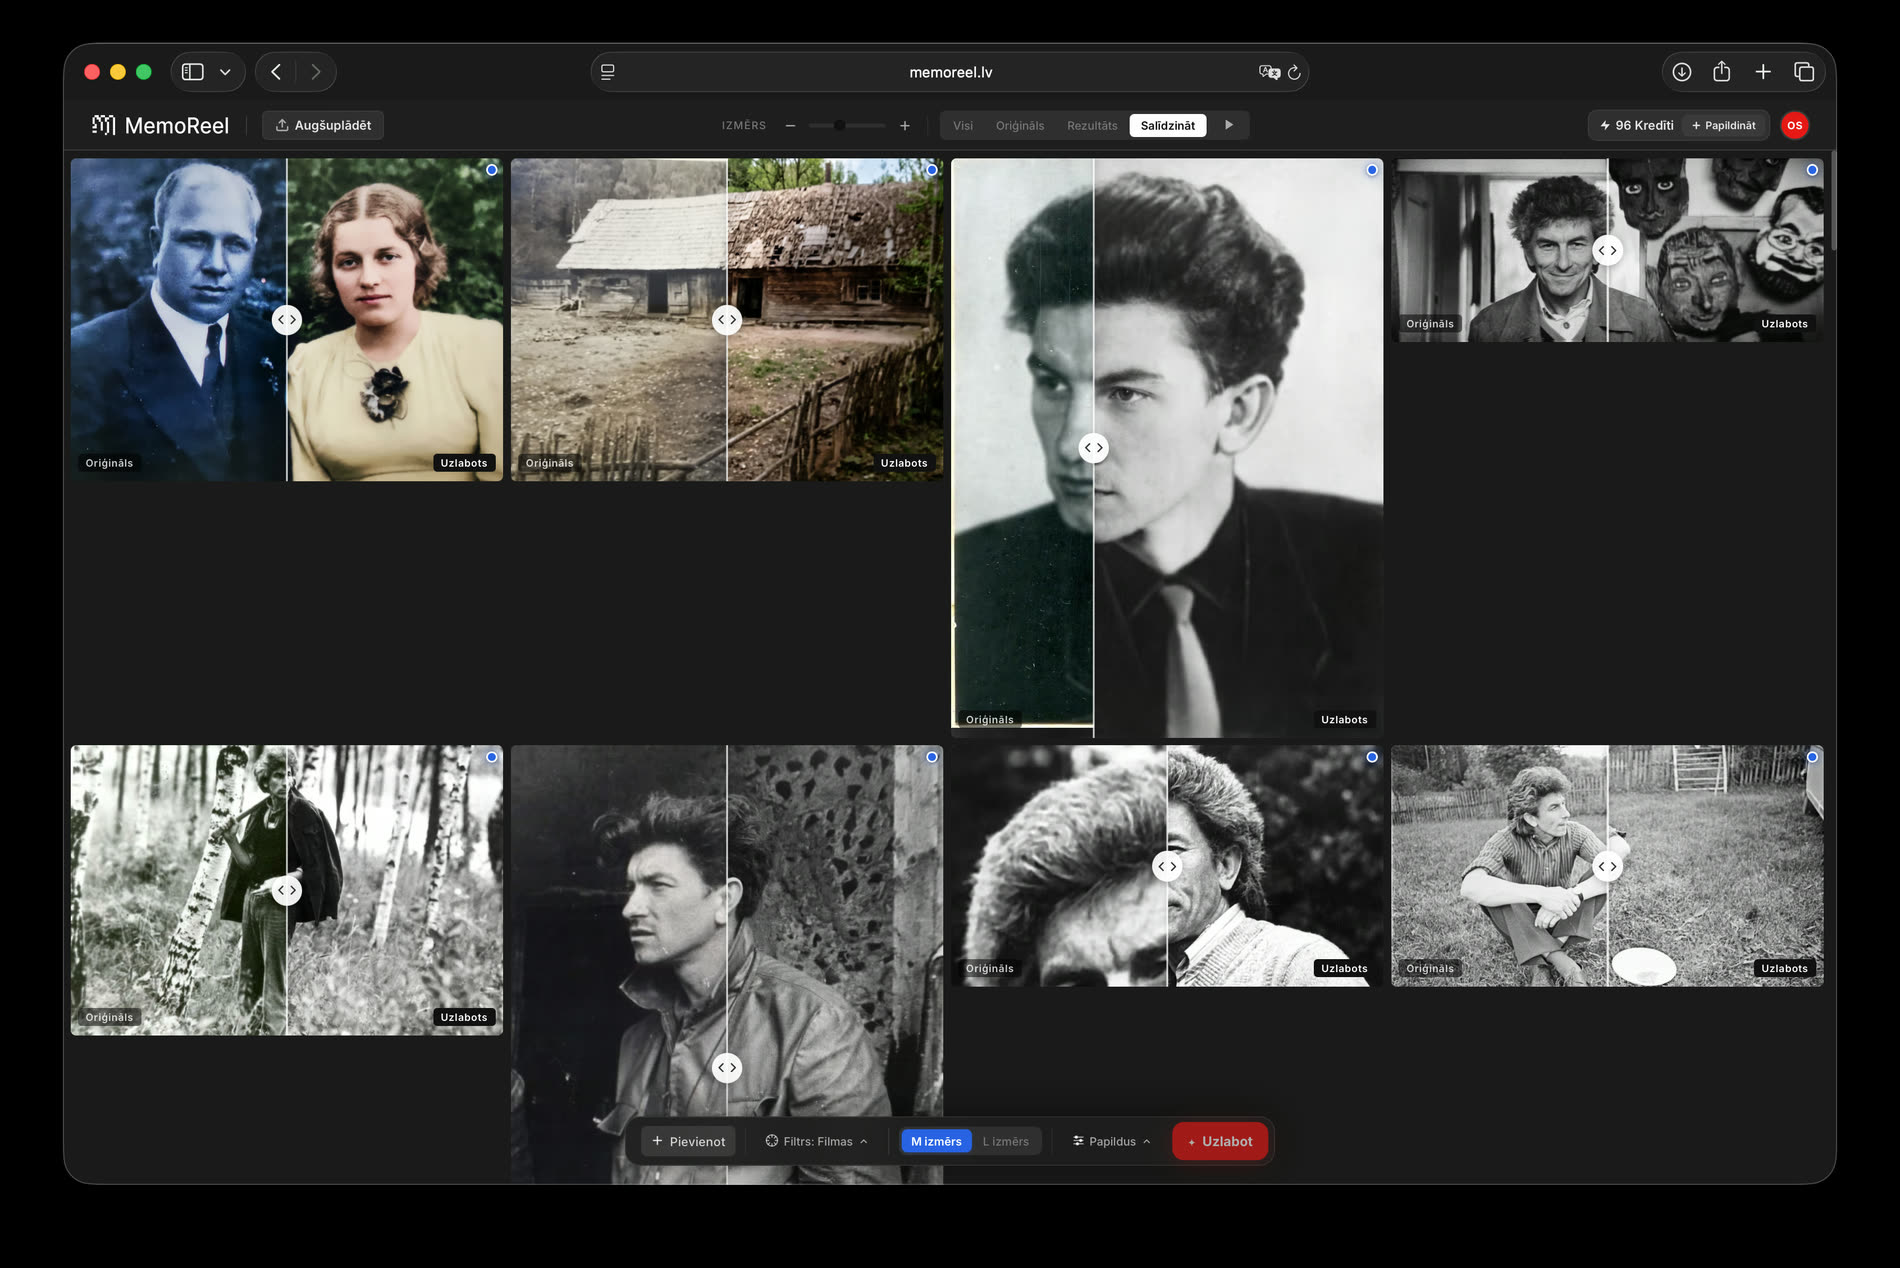This screenshot has width=1900, height=1268.
Task: Adjust the Izmērs size slider
Action: point(847,125)
